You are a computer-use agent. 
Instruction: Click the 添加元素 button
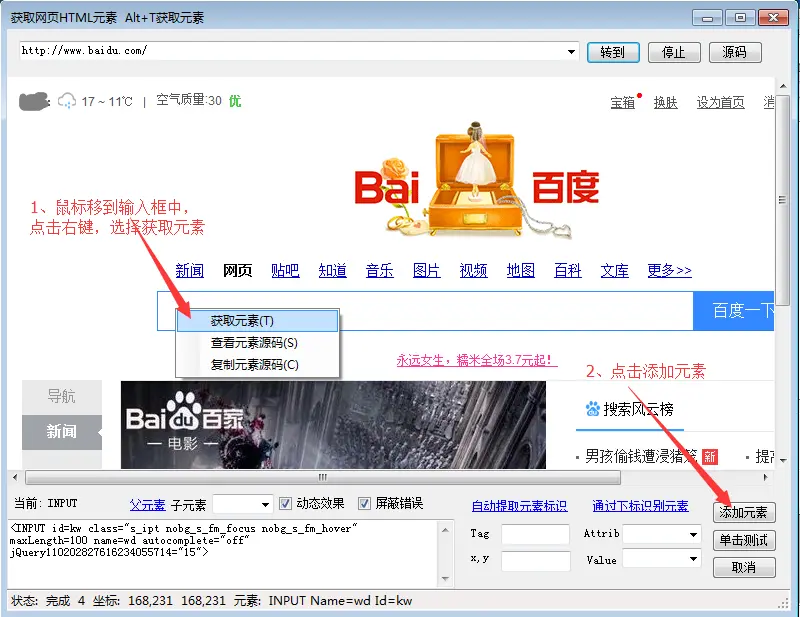pos(744,512)
